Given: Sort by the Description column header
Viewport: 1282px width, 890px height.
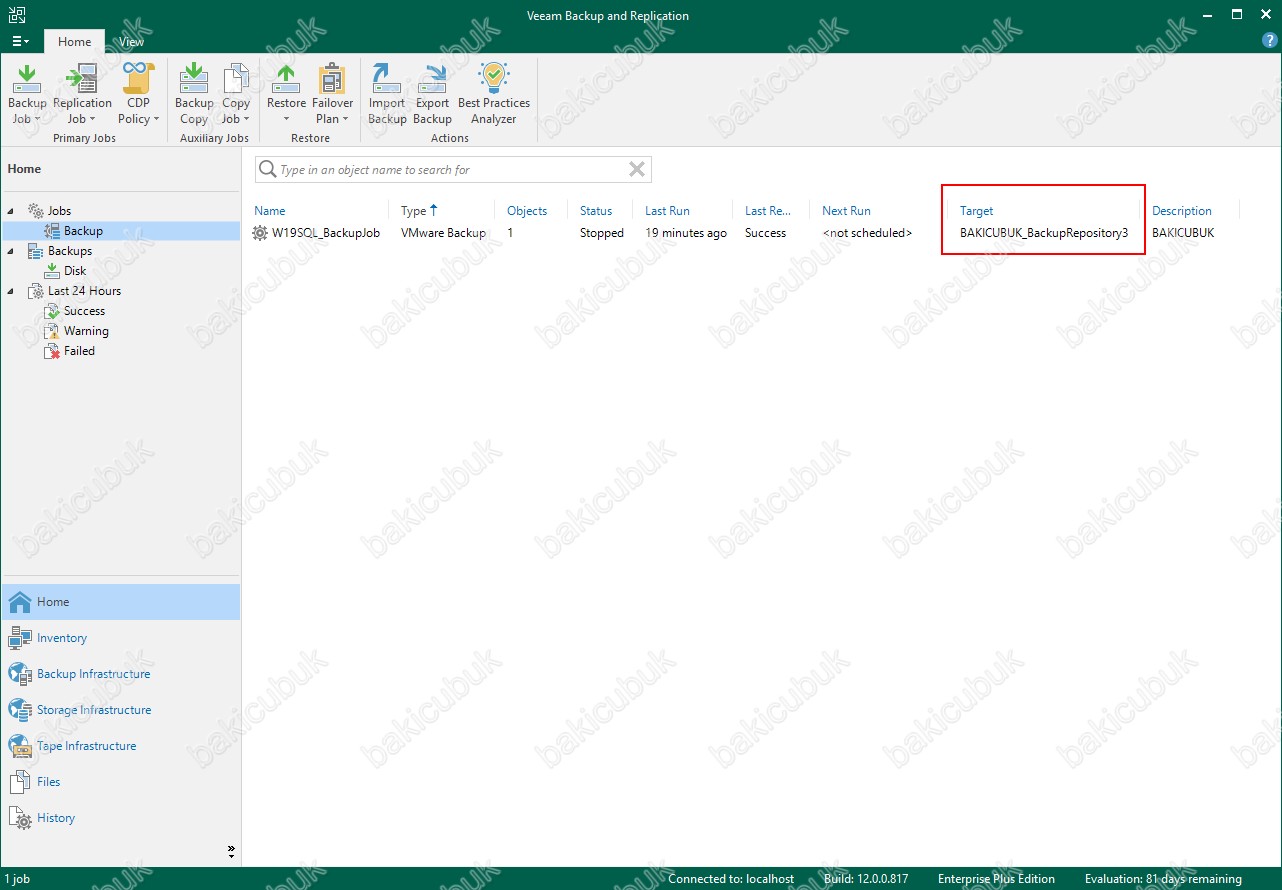Looking at the screenshot, I should coord(1182,211).
